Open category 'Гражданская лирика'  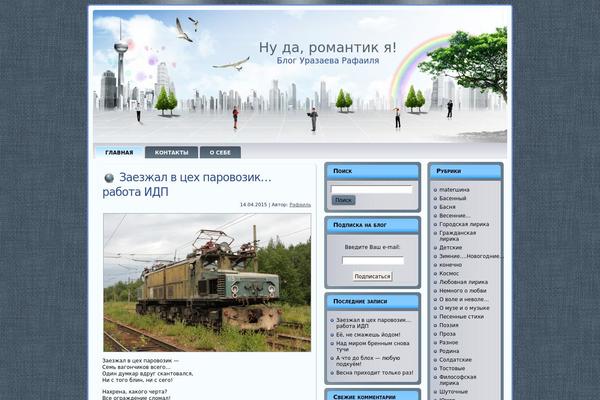coord(458,236)
